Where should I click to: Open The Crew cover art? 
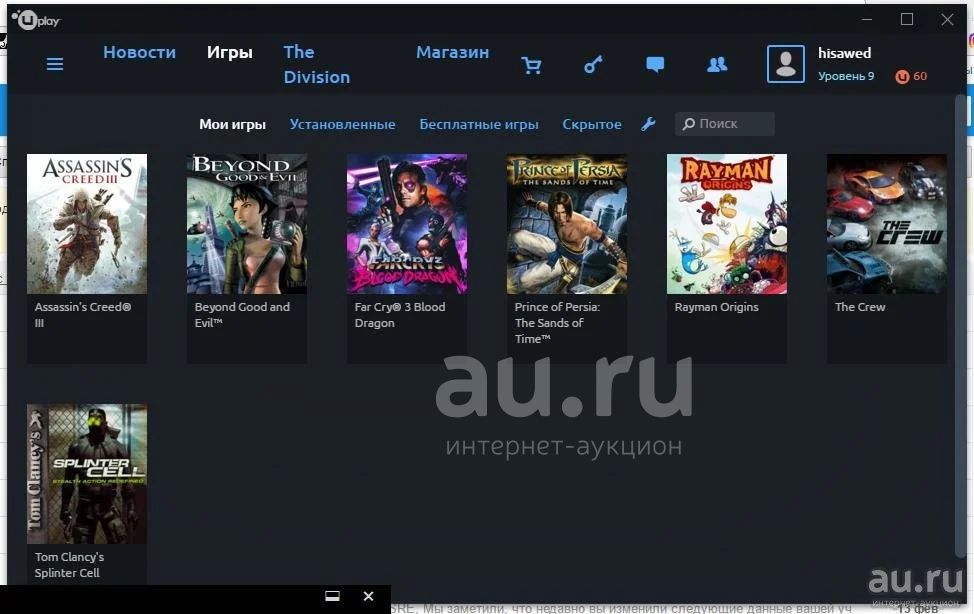[x=887, y=224]
